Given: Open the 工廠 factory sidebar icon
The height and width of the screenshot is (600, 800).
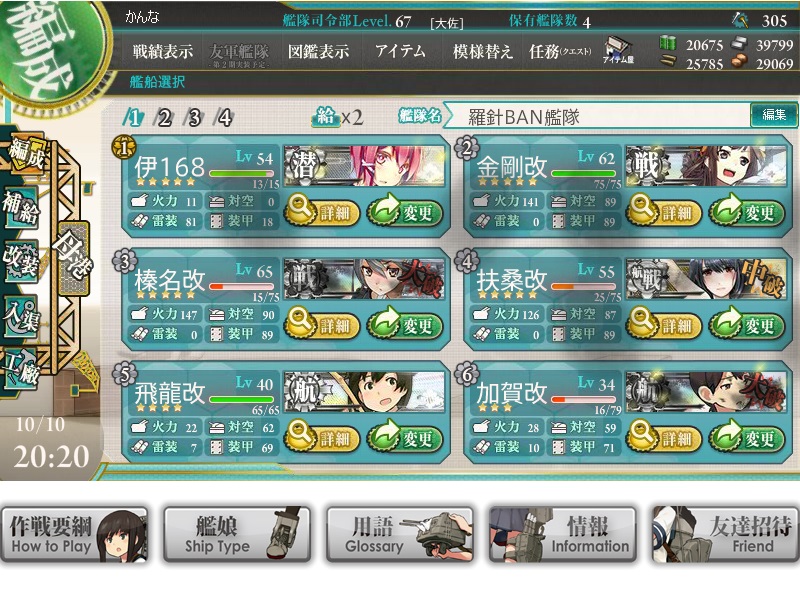Looking at the screenshot, I should [20, 368].
